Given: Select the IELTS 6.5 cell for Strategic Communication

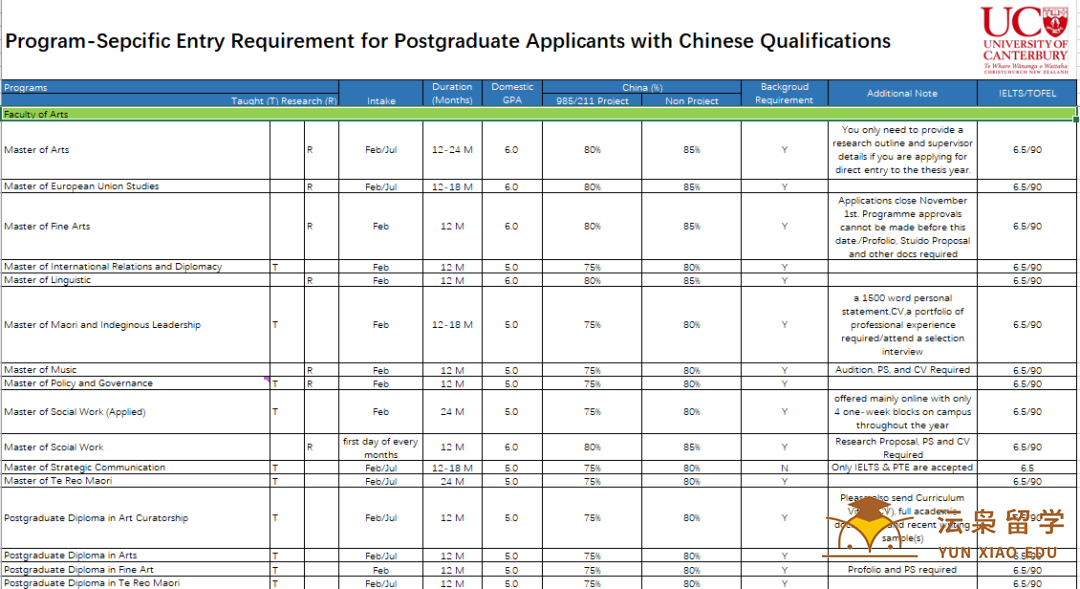Looking at the screenshot, I should pos(1027,468).
